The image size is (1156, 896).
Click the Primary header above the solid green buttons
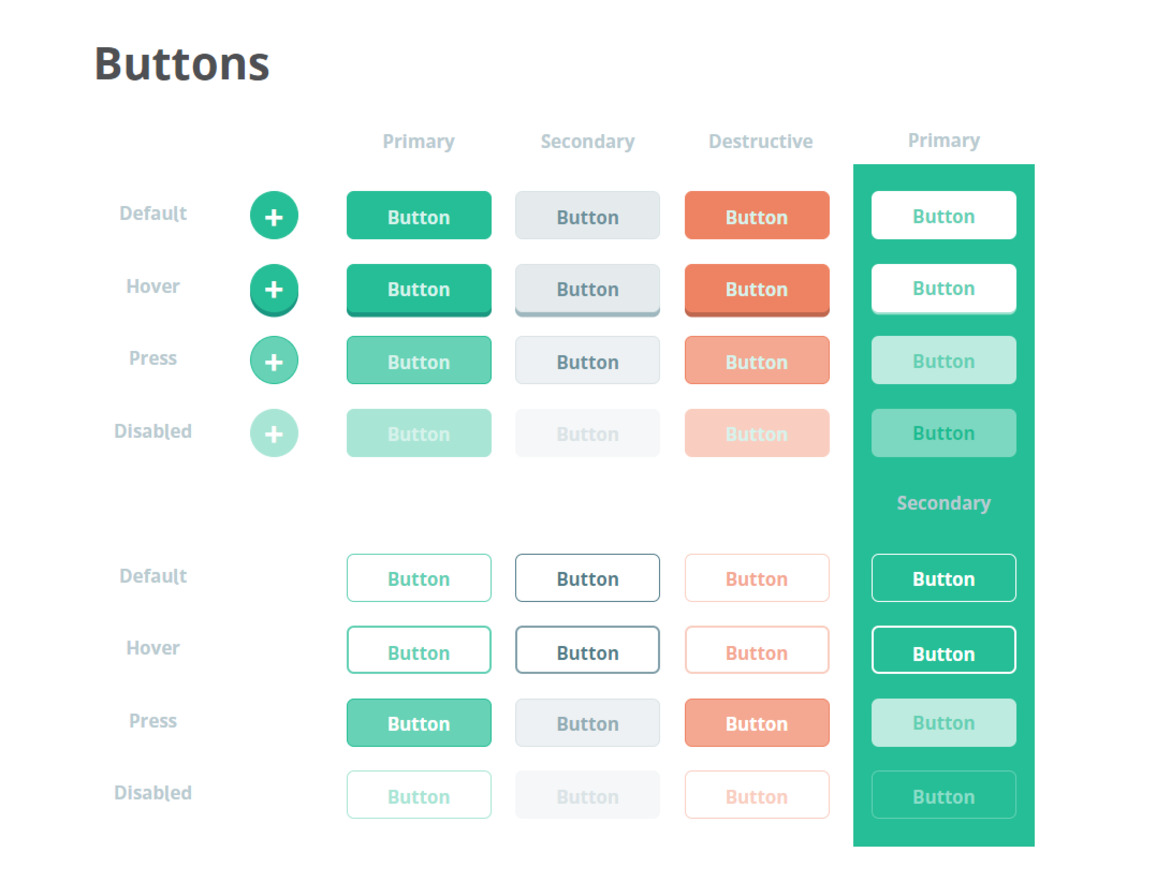coord(419,142)
